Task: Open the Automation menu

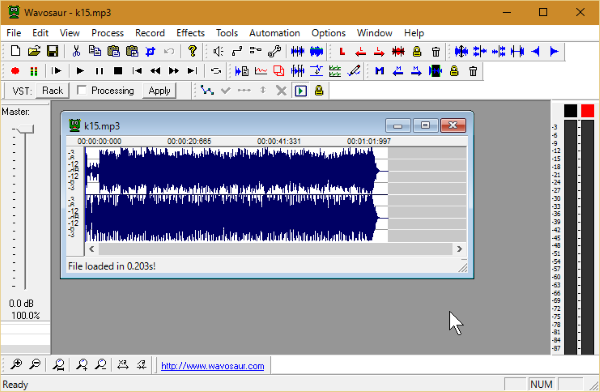Action: pos(274,33)
